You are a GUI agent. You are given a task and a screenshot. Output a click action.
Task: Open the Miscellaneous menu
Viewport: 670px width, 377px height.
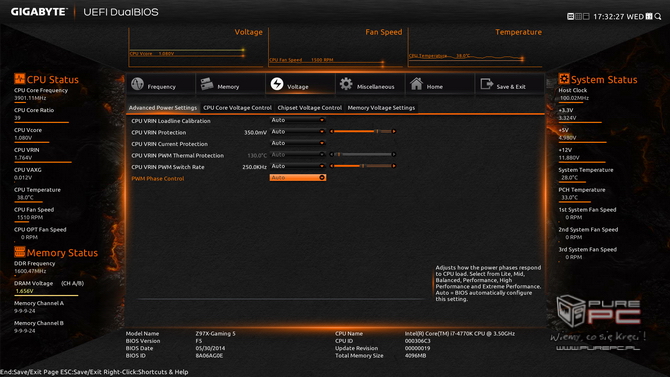click(370, 84)
